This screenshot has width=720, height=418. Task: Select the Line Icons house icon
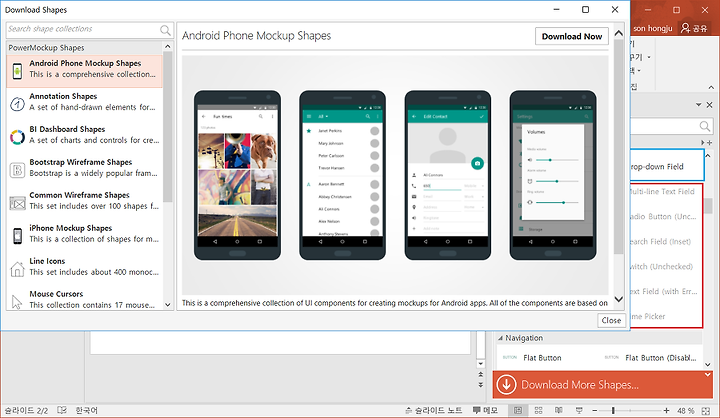point(17,269)
